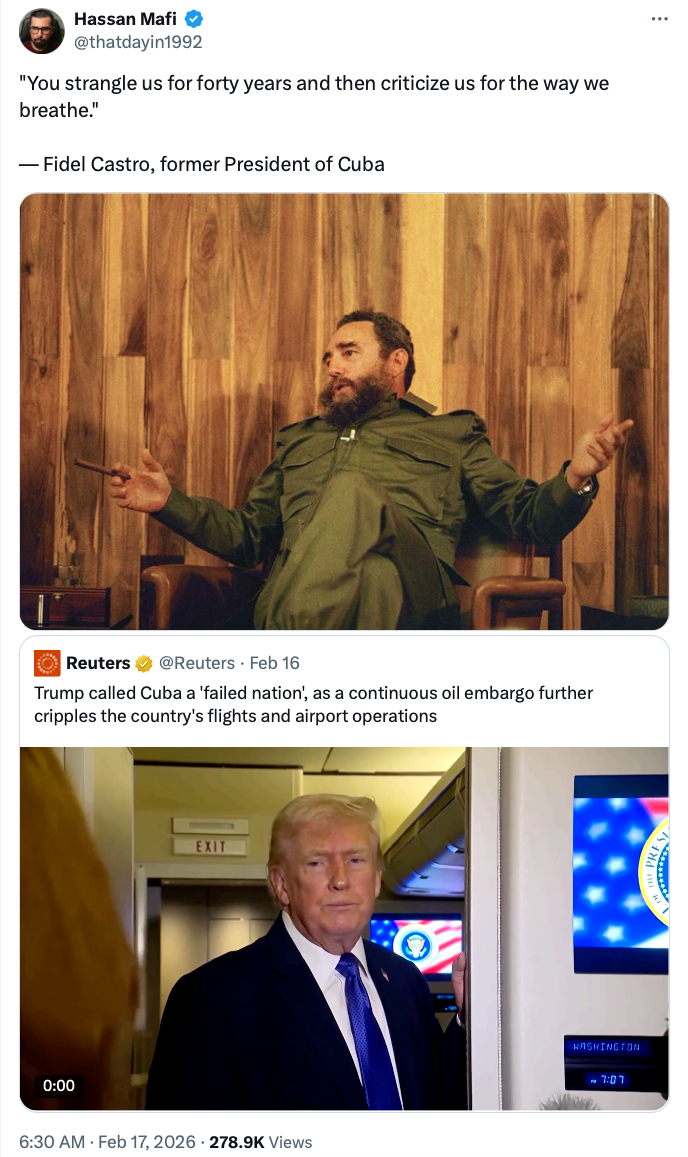Click the blue verified badge beside Hassan Mafi

(x=193, y=18)
